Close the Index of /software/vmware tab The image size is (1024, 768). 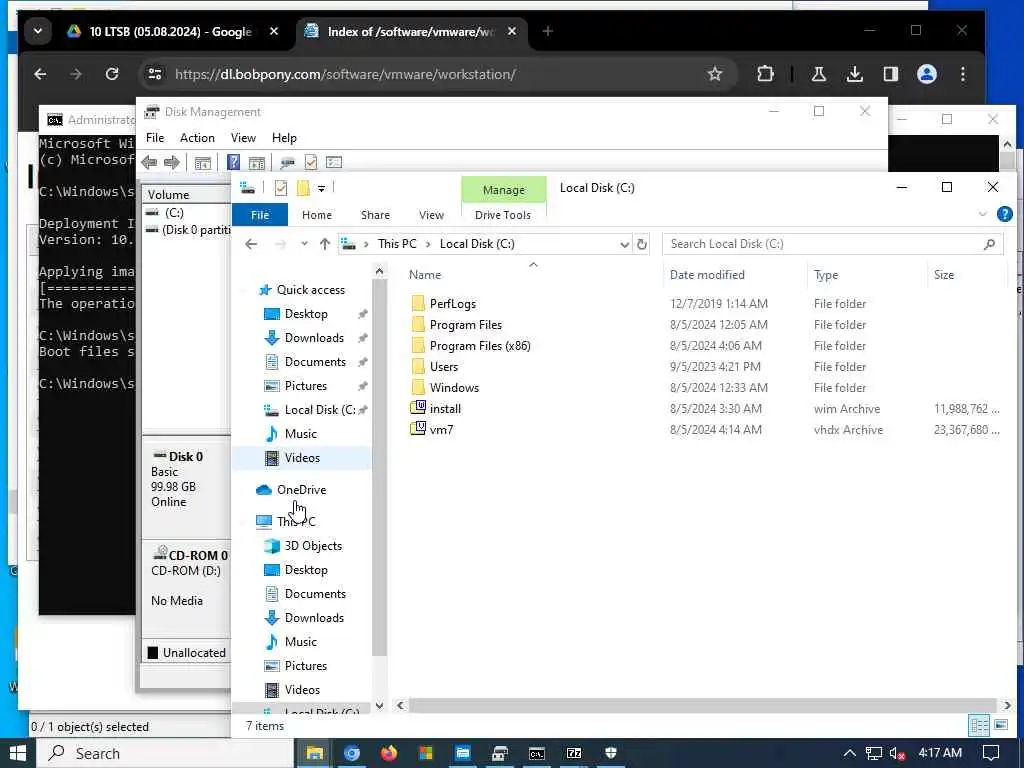(x=512, y=31)
